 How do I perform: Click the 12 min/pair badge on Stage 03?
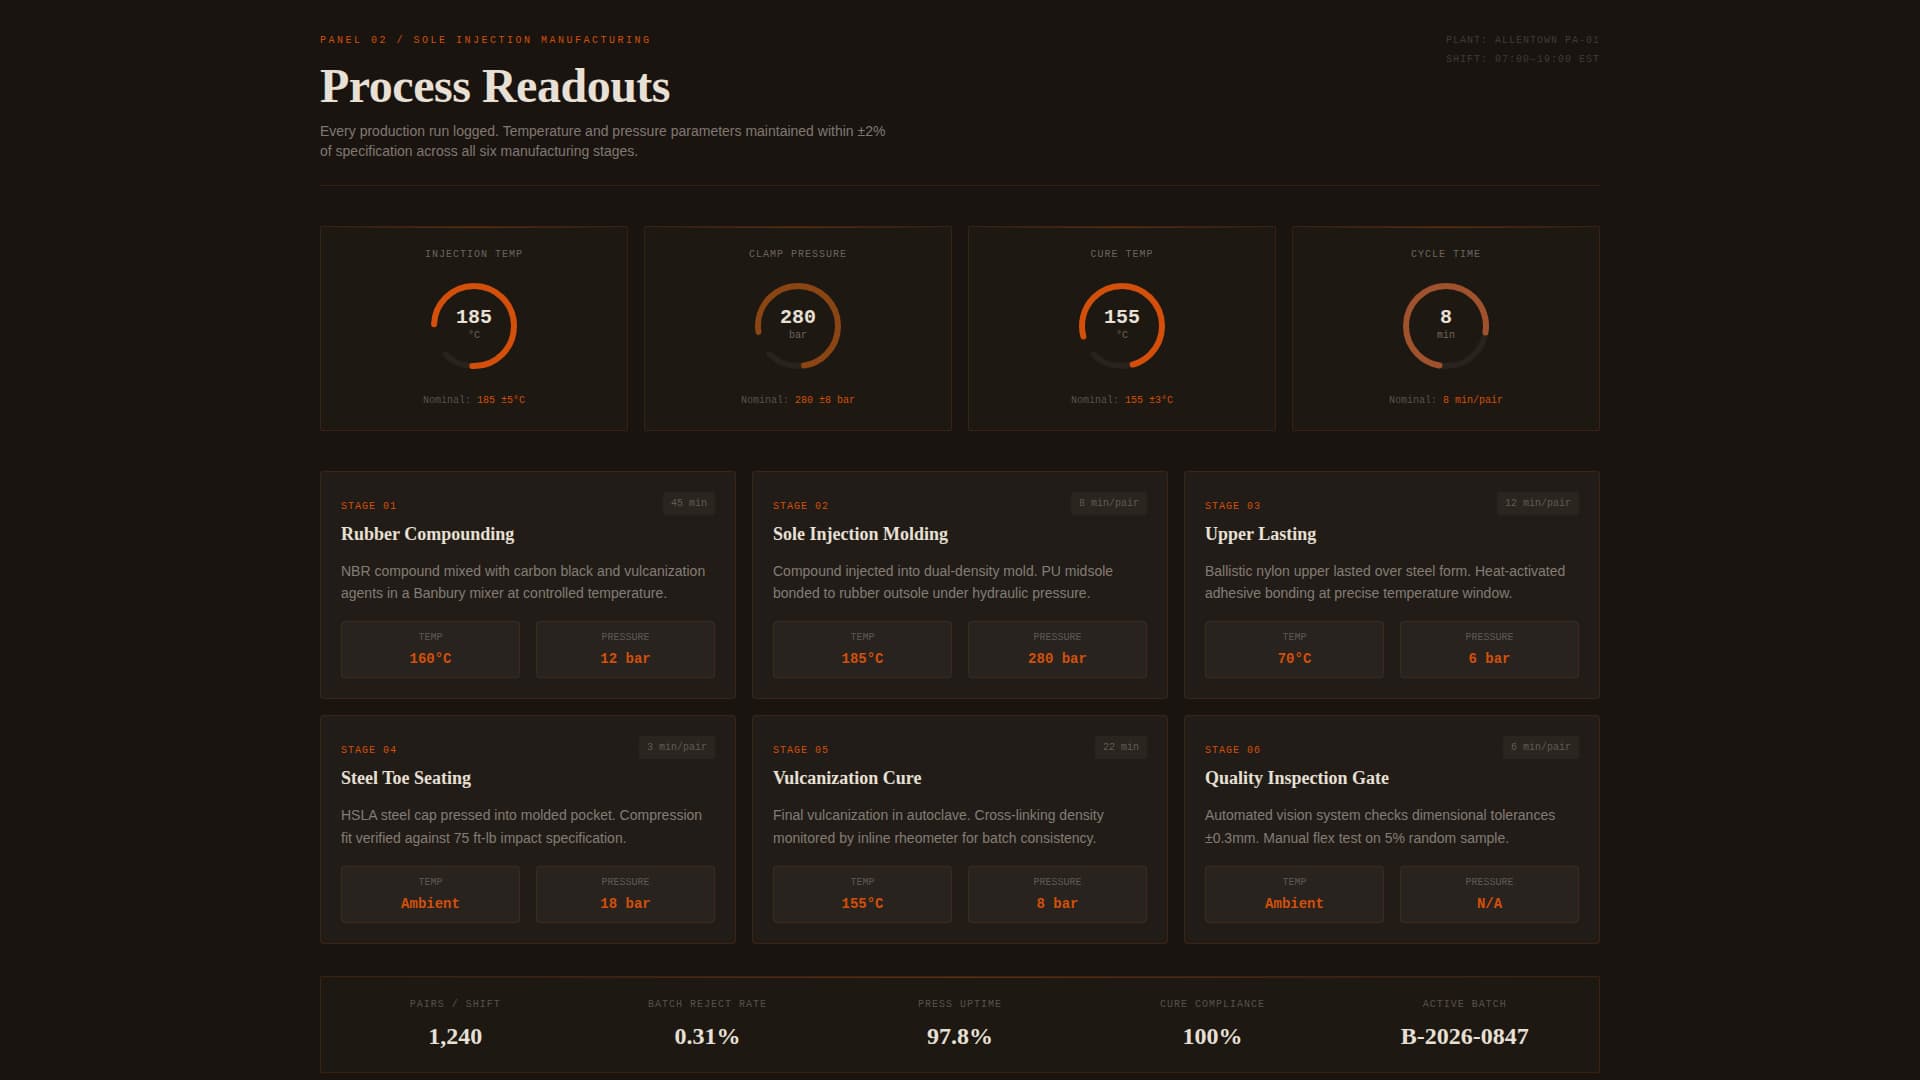pos(1535,503)
